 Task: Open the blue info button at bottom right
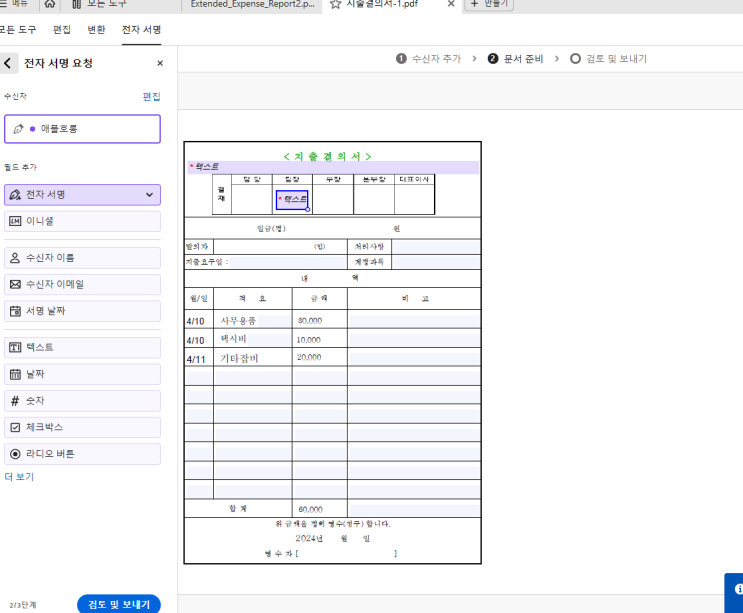734,592
